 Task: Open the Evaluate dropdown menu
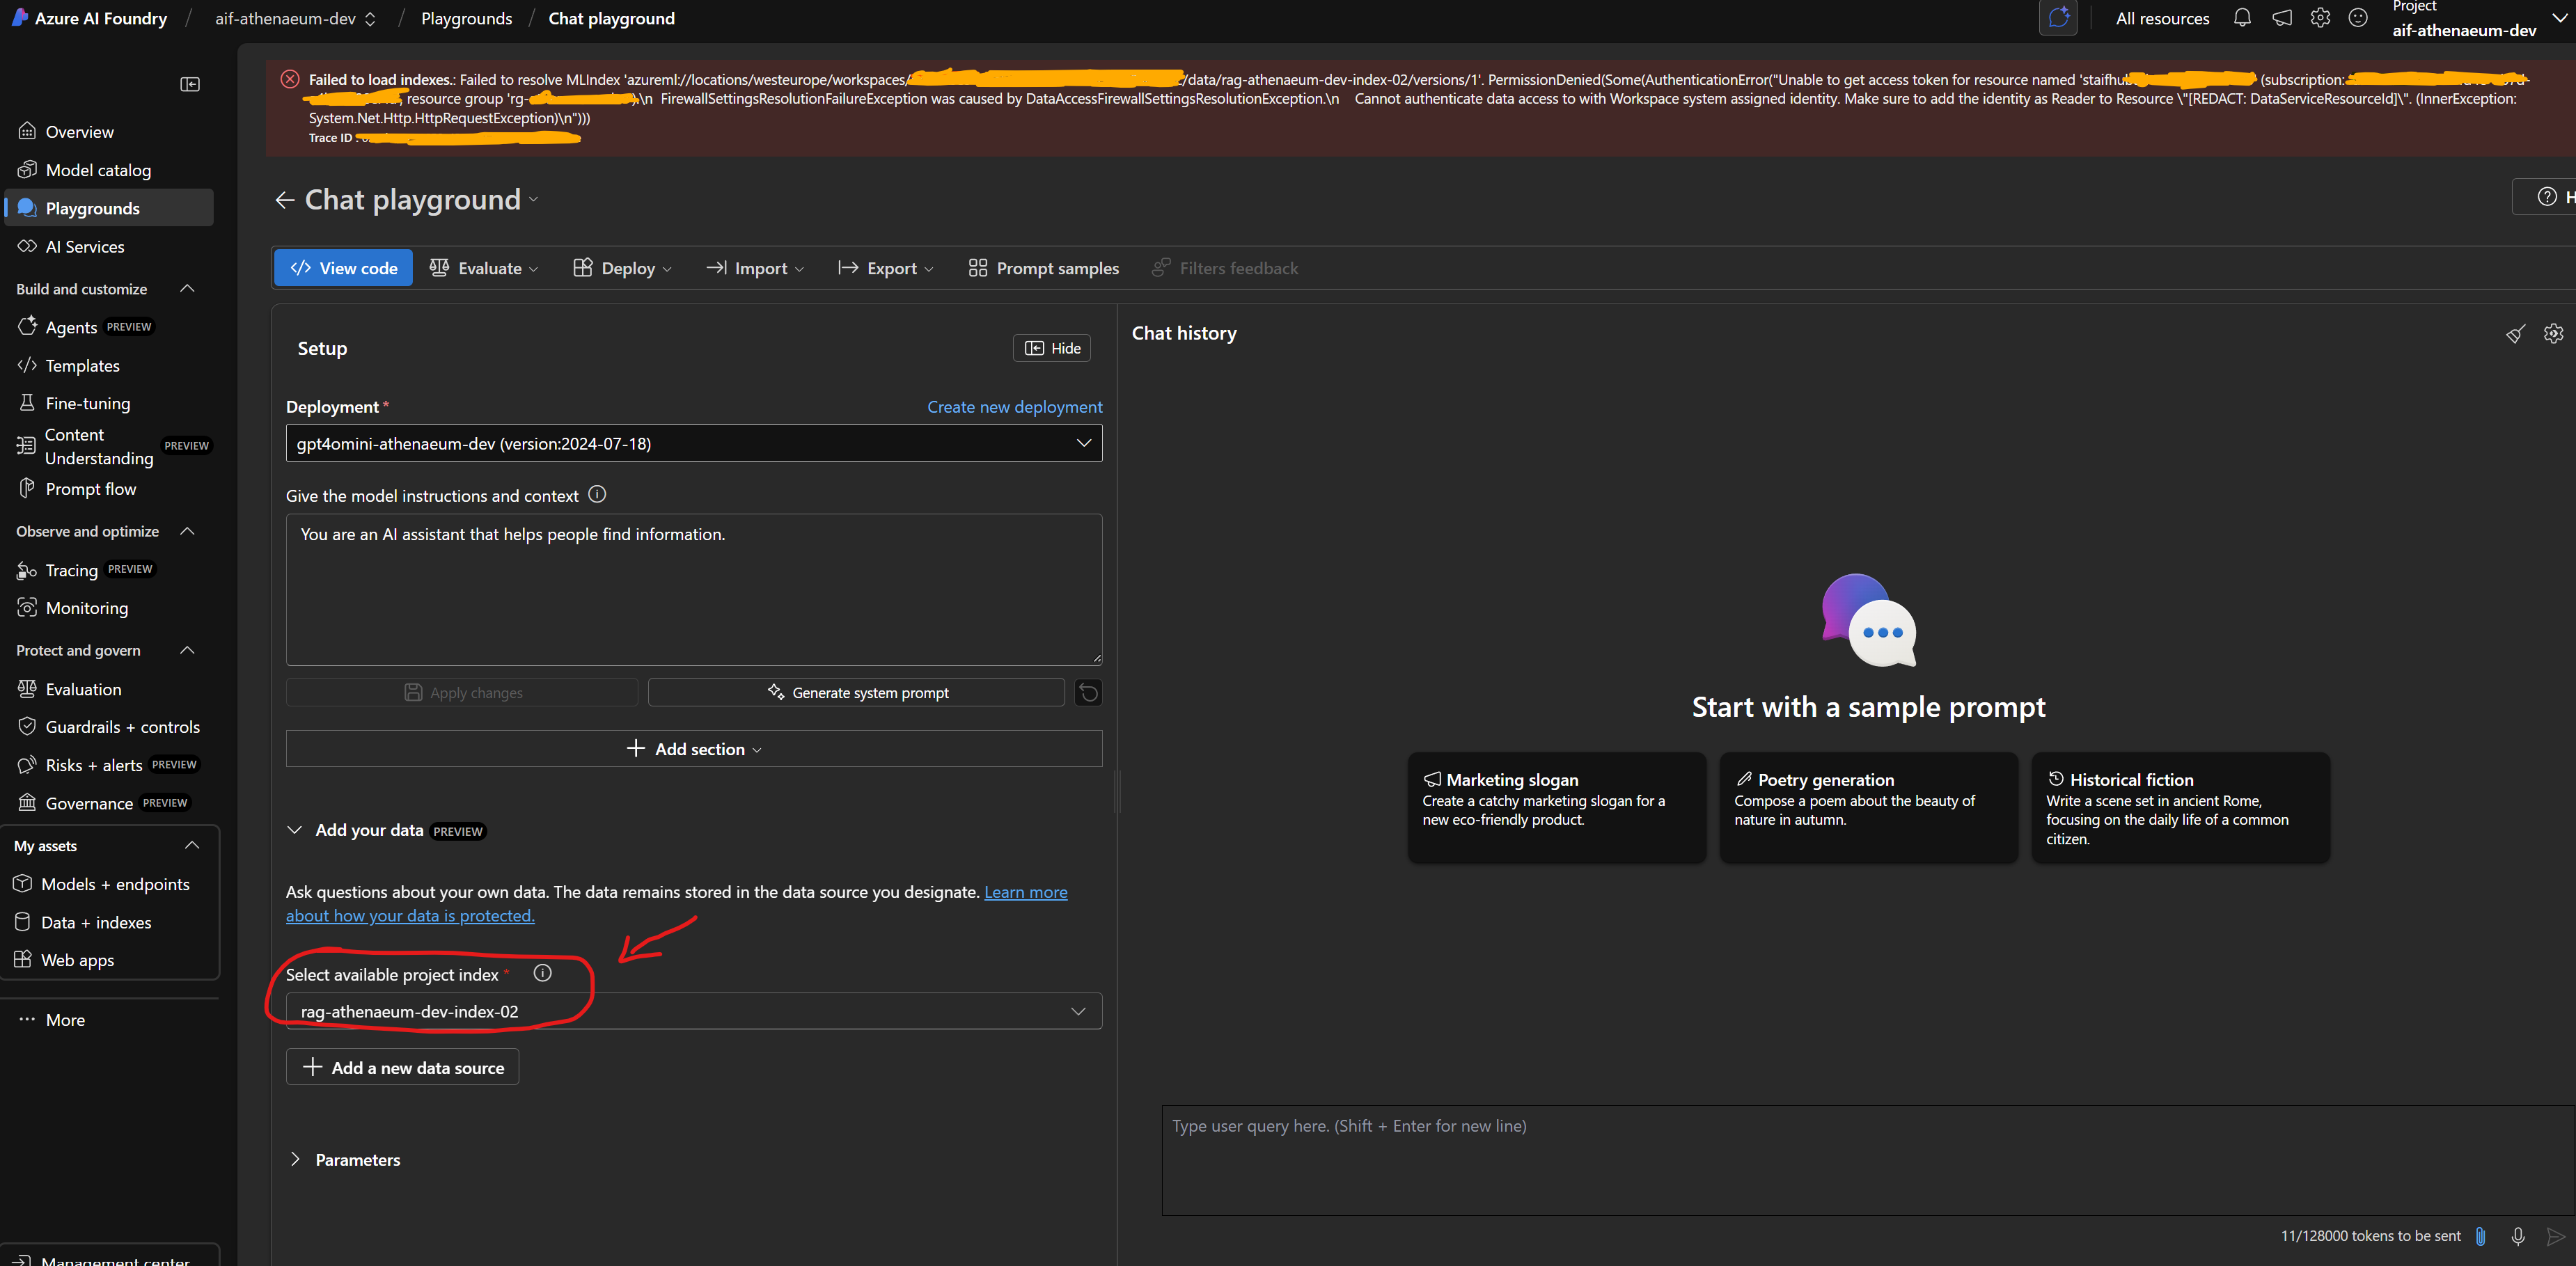pos(484,268)
